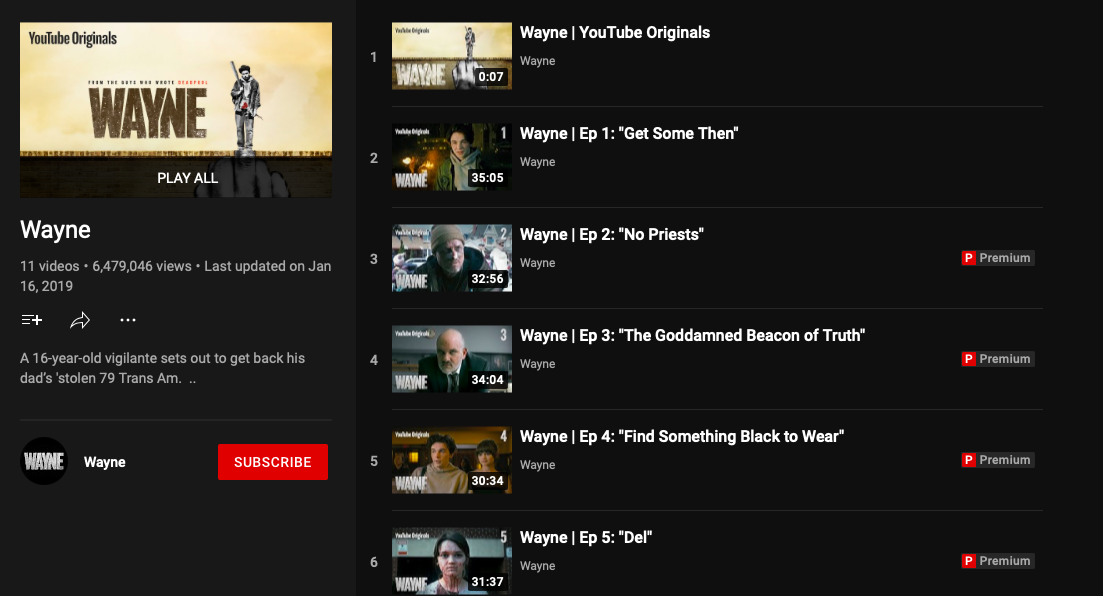This screenshot has height=596, width=1103.
Task: Click the Wayne channel avatar
Action: [x=44, y=462]
